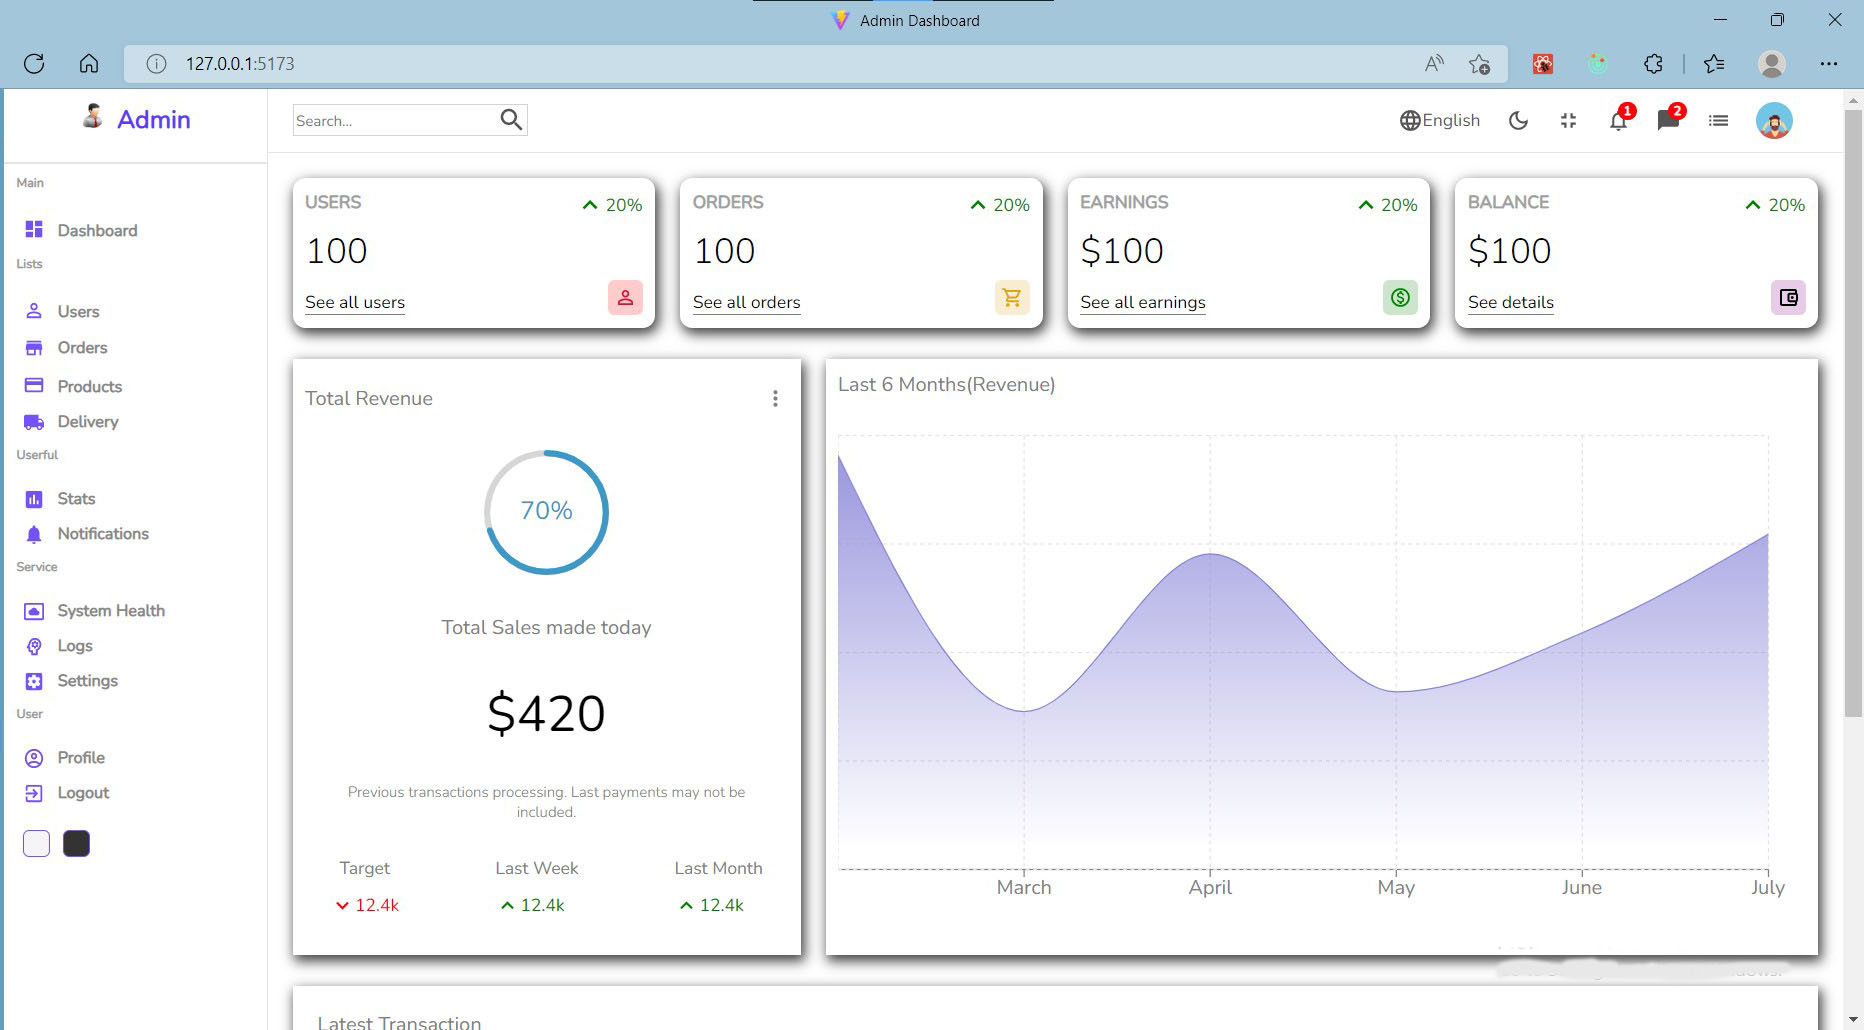Click the purple wallet icon in Balance card
1864x1030 pixels.
1788,298
